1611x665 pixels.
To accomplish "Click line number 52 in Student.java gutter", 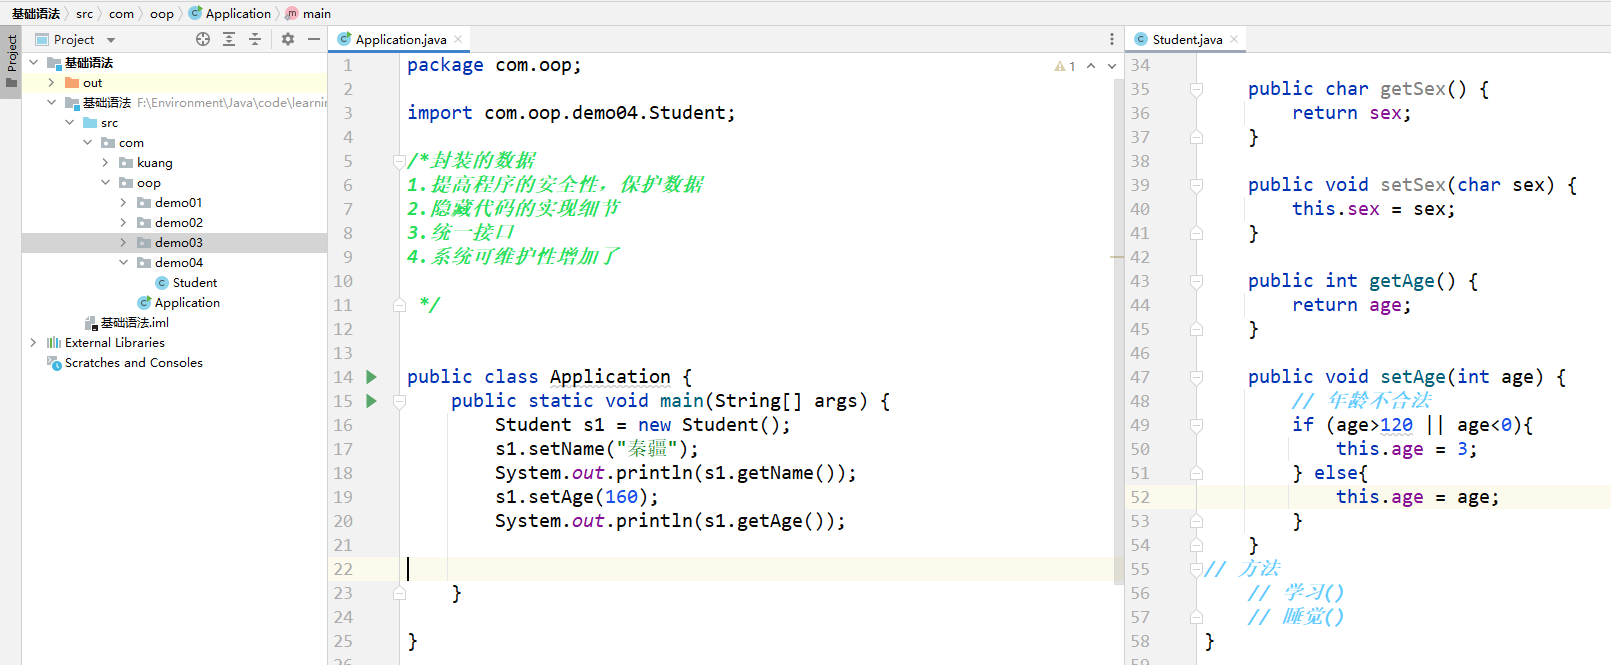I will click(1140, 497).
